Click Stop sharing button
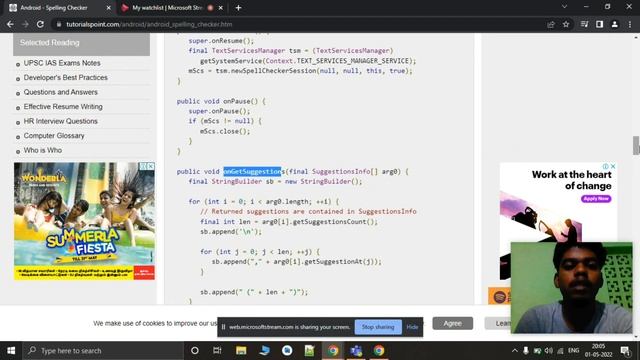Viewport: 640px width, 360px height. click(x=378, y=327)
